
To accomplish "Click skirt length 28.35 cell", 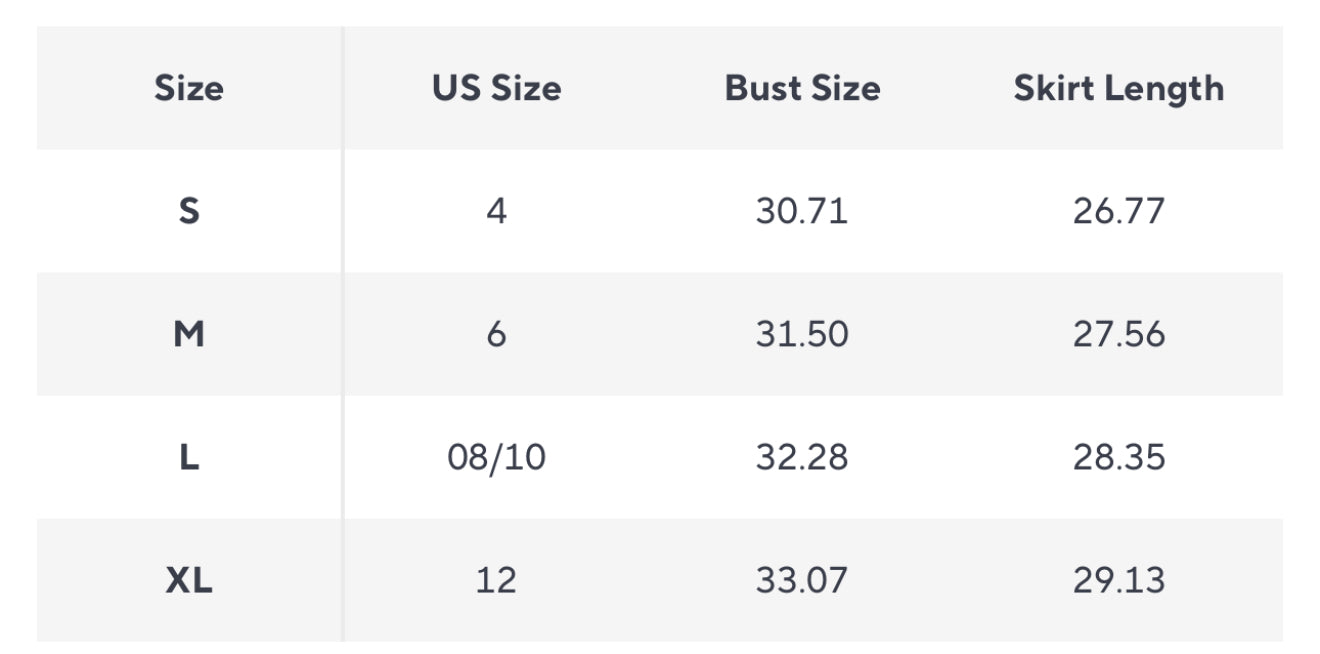I will pyautogui.click(x=1118, y=457).
